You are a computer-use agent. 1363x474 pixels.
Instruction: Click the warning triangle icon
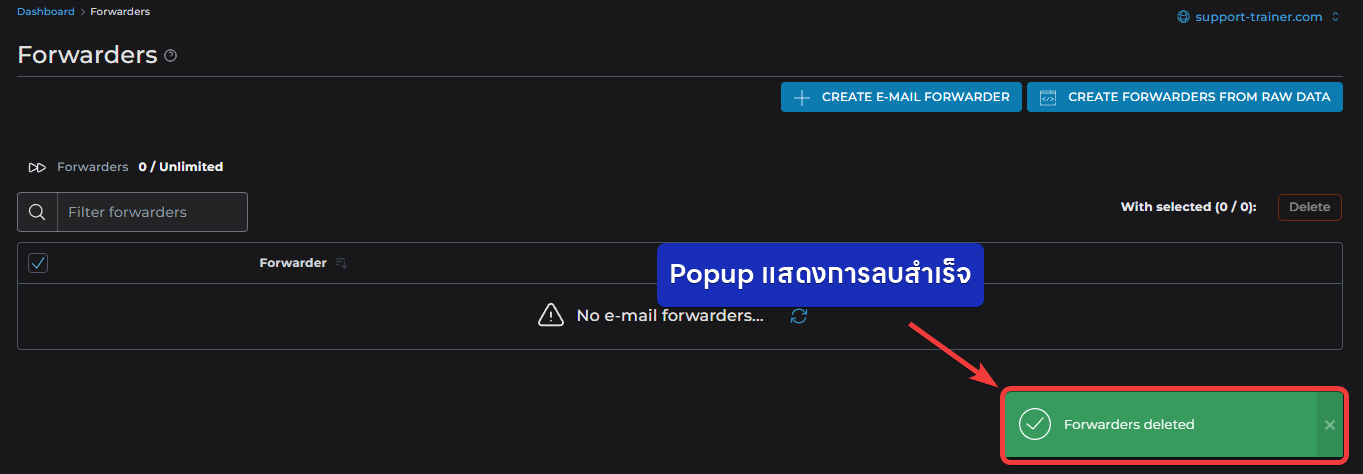click(551, 315)
